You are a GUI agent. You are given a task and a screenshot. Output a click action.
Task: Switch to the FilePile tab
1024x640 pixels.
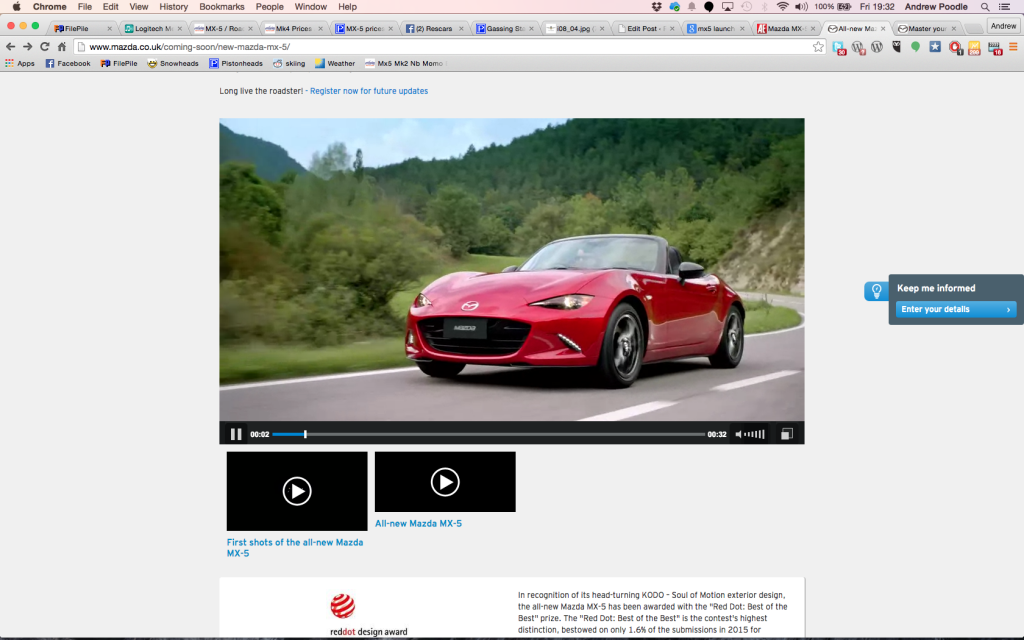pyautogui.click(x=82, y=28)
